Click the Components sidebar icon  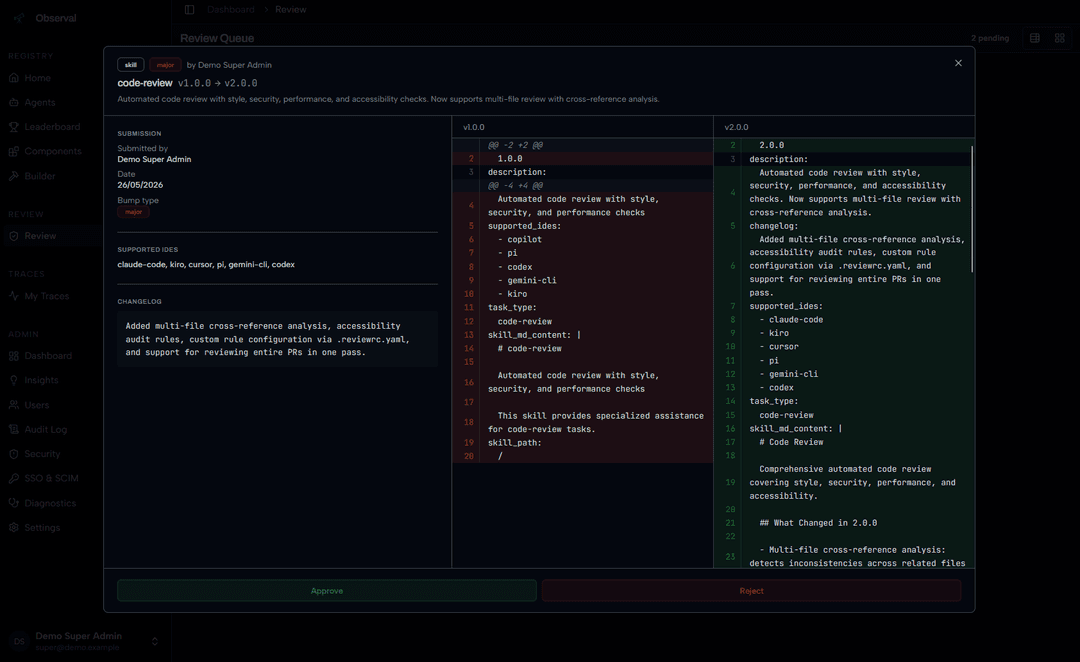click(14, 151)
